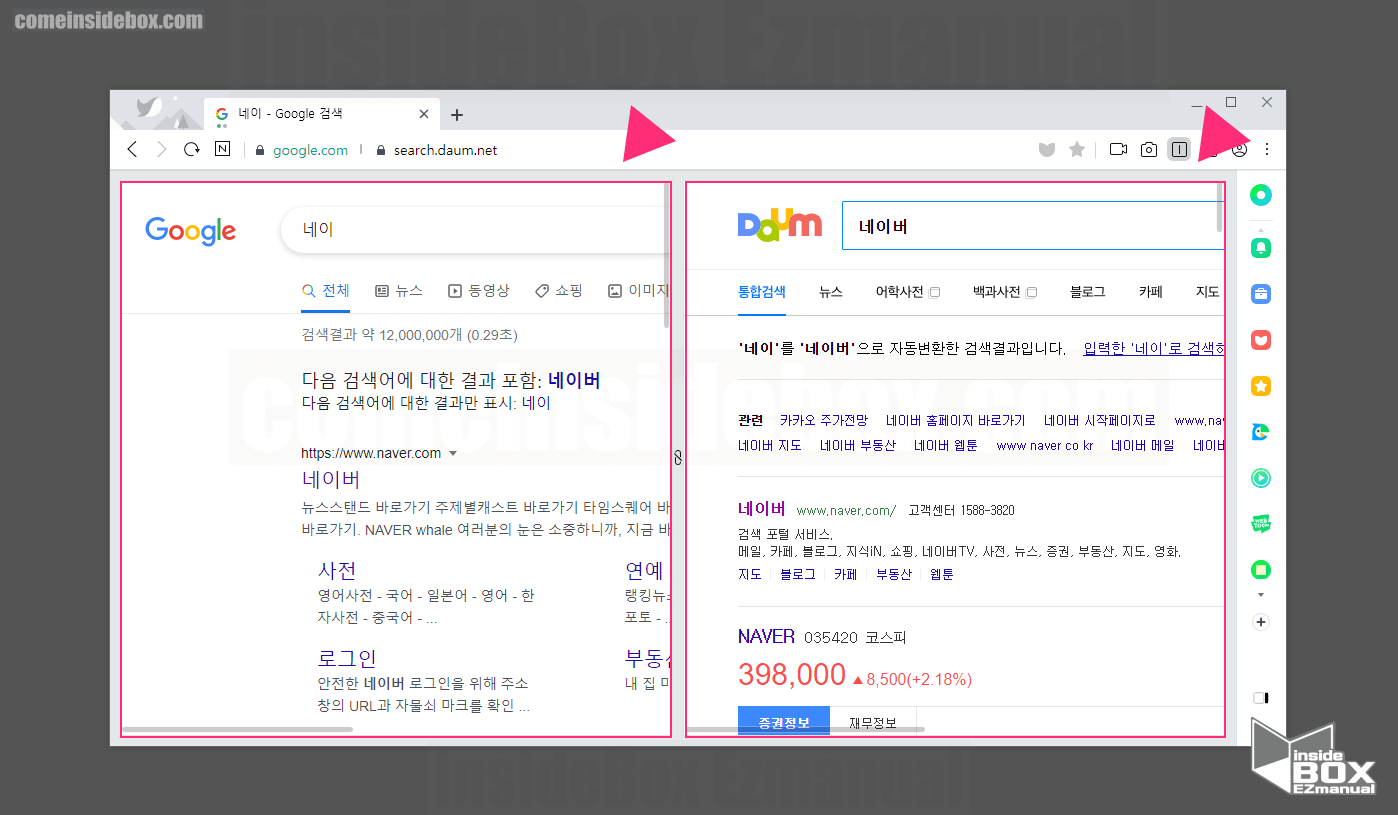Switch to the Google 뉴스 tab

pyautogui.click(x=399, y=291)
